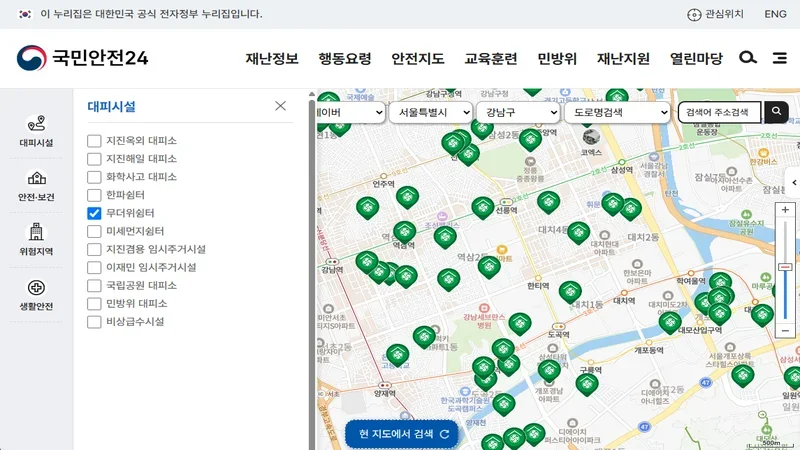
Task: Switch language with ENG link
Action: (775, 14)
